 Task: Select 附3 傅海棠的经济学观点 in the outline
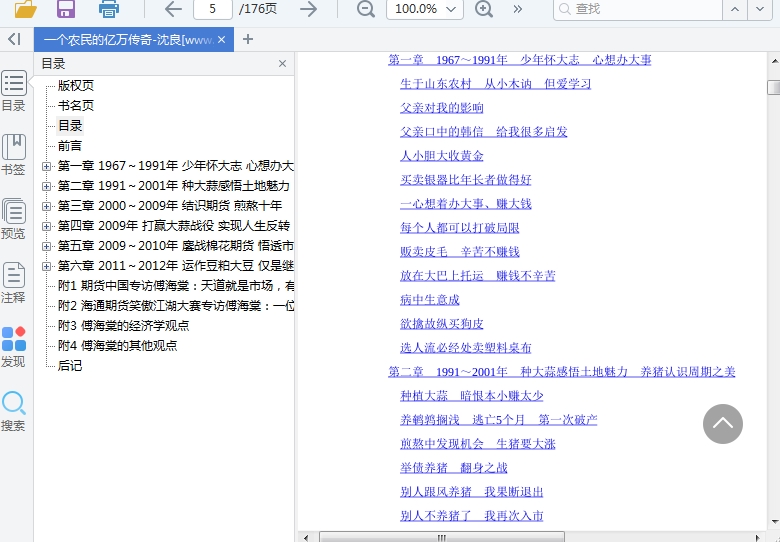tap(123, 326)
